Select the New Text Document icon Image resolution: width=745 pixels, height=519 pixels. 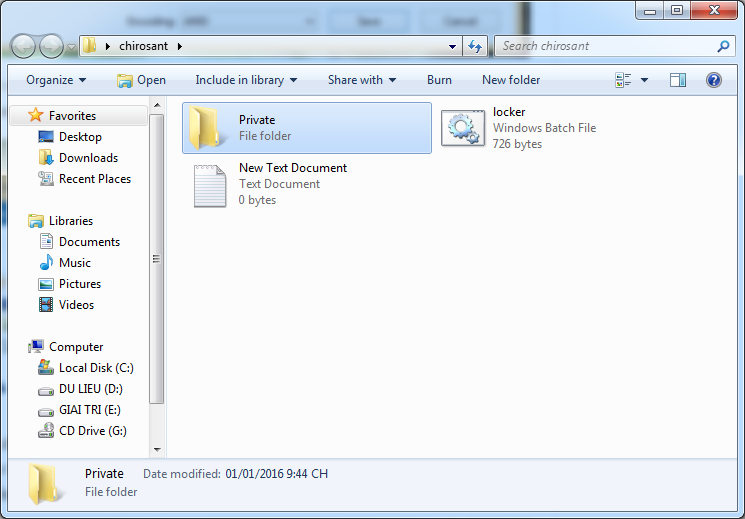[x=209, y=184]
